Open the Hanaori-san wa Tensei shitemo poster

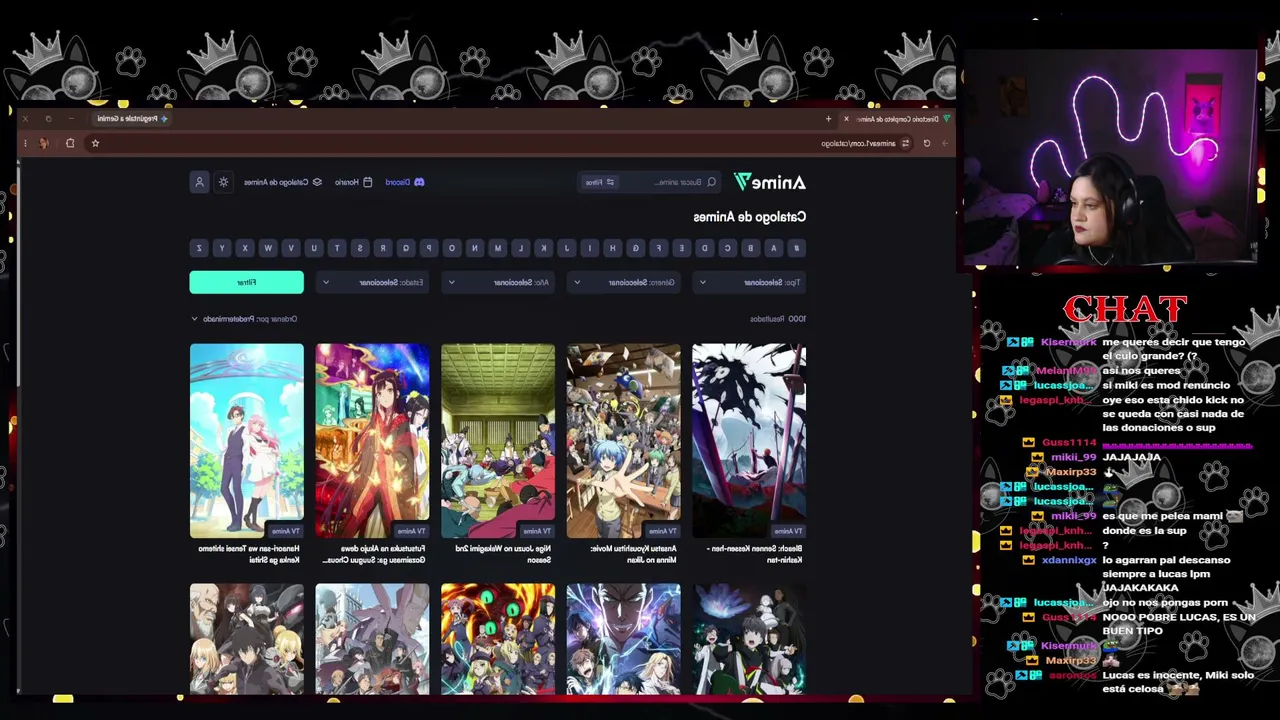[246, 441]
